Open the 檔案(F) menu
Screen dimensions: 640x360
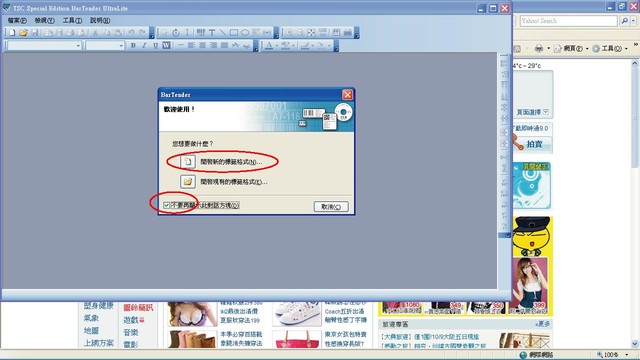click(x=17, y=20)
